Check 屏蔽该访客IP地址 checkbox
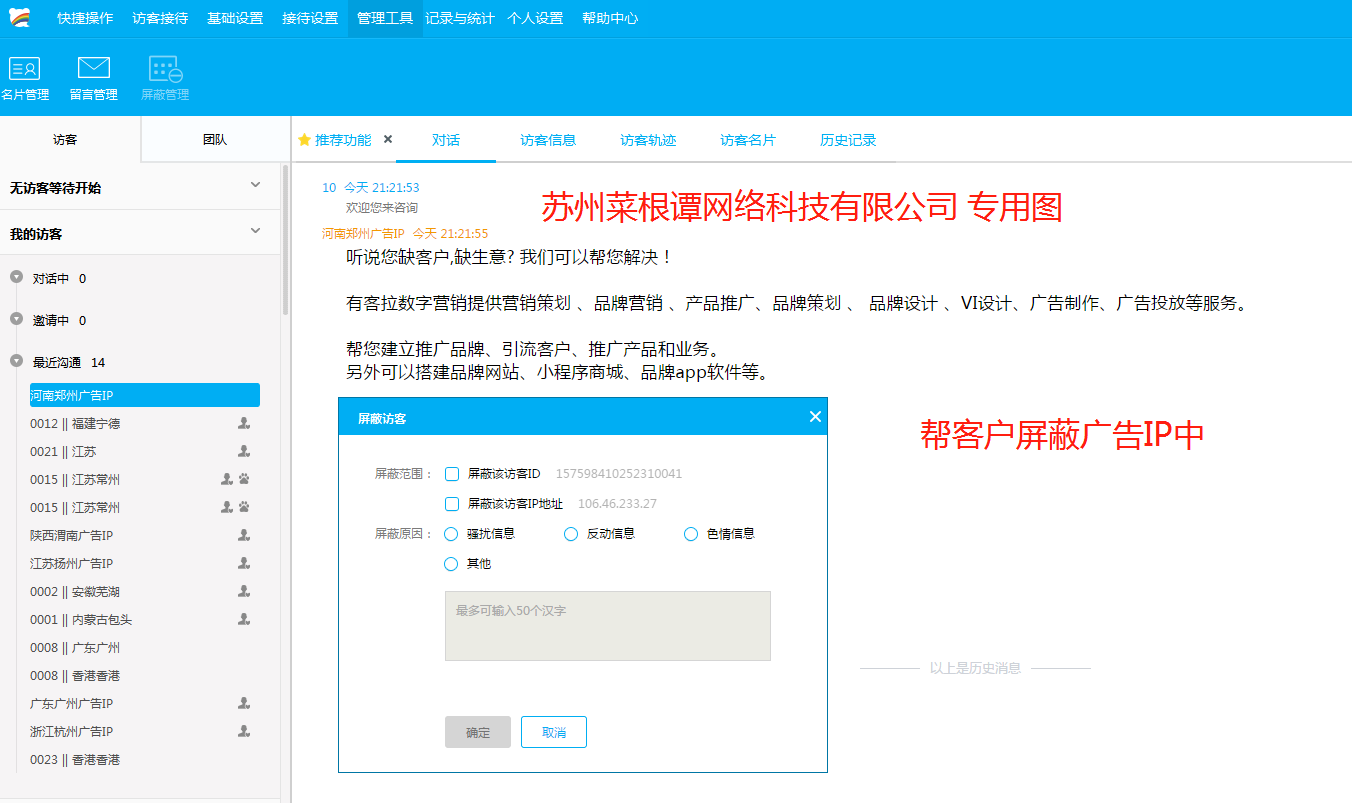The width and height of the screenshot is (1352, 803). click(x=452, y=504)
